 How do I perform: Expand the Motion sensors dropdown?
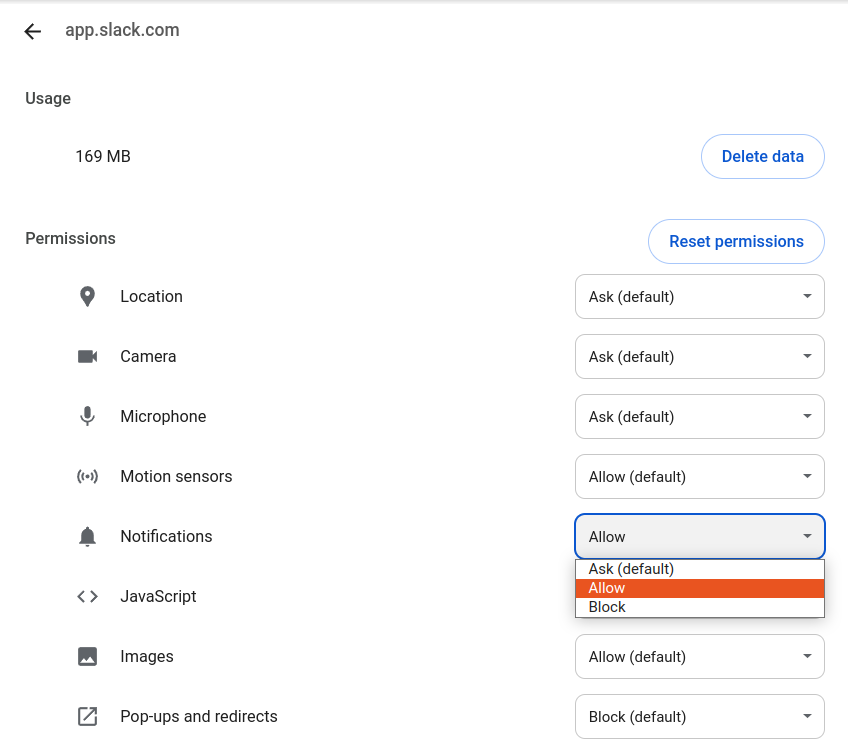[699, 476]
